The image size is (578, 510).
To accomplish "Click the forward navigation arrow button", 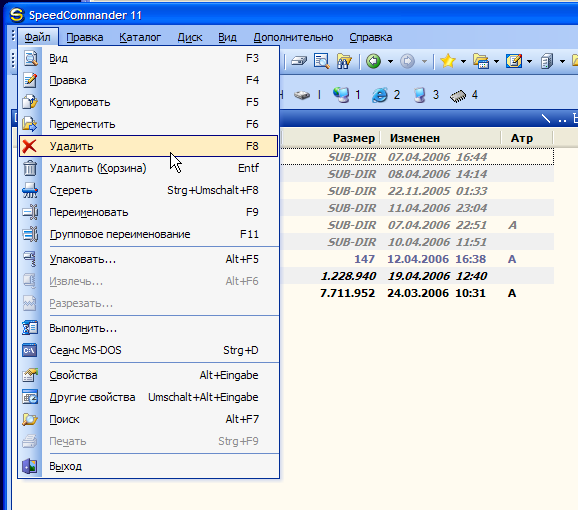I will point(407,61).
